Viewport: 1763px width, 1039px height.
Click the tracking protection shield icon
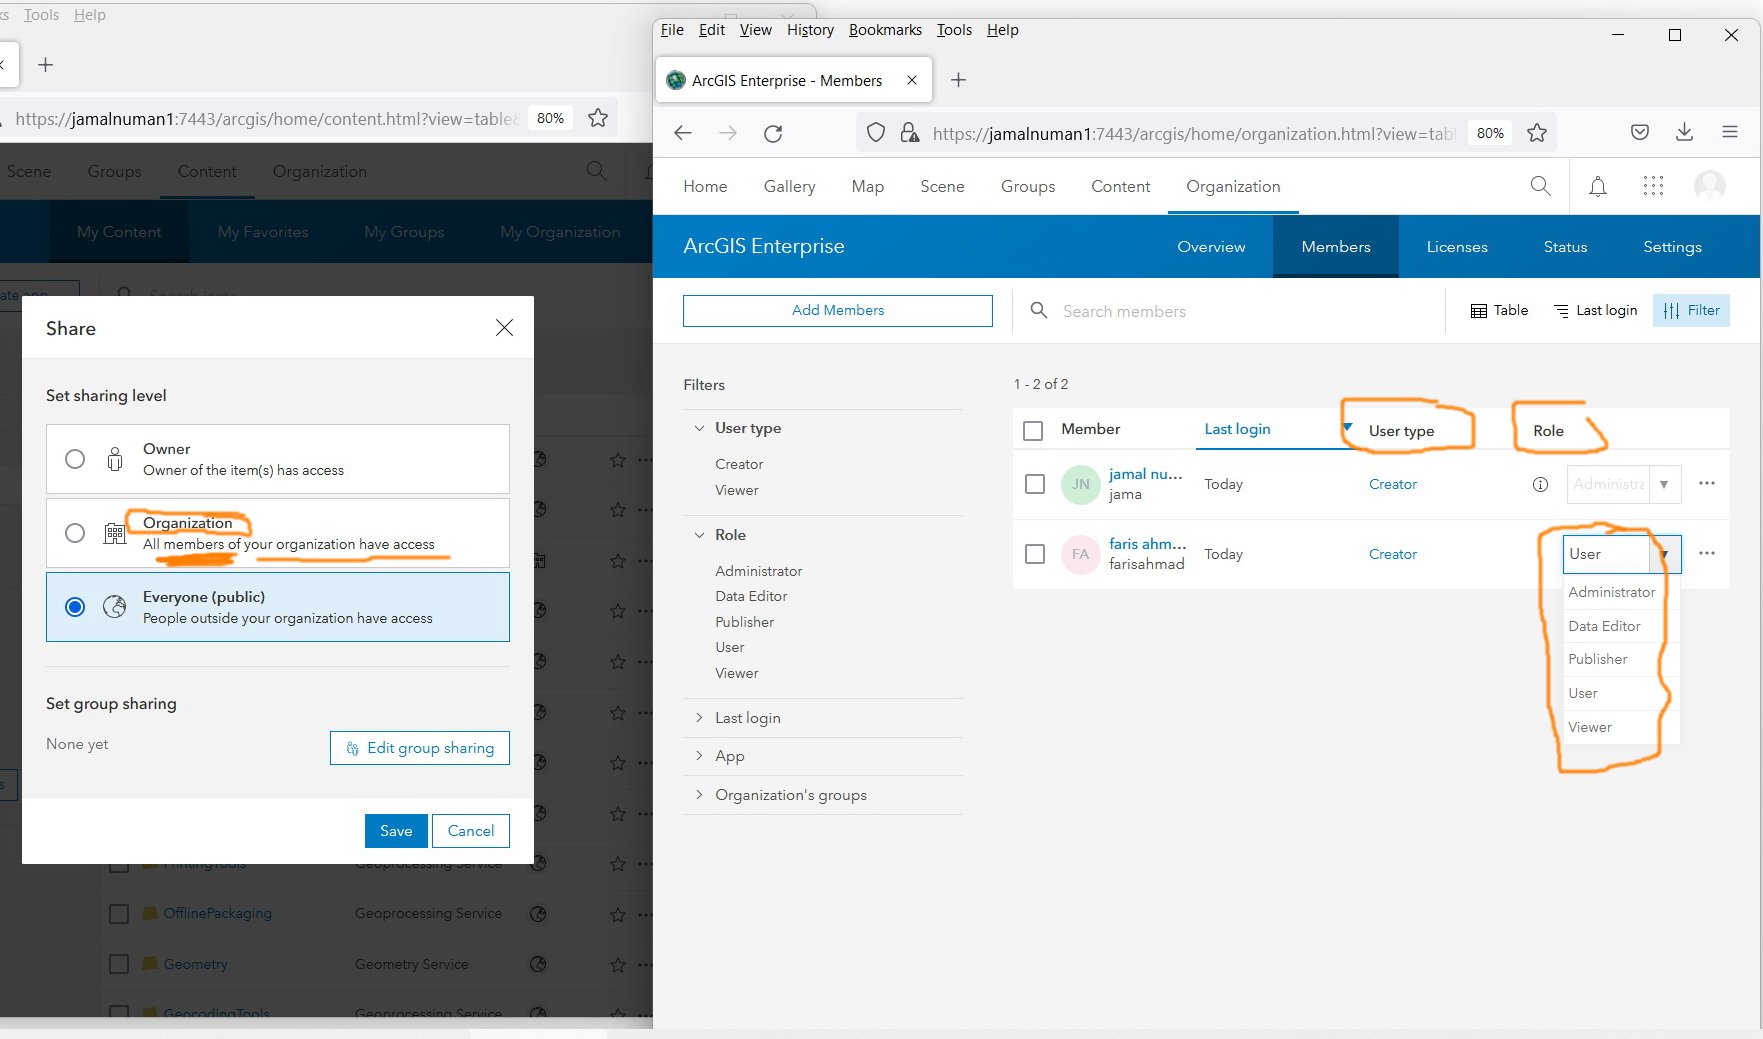tap(876, 133)
